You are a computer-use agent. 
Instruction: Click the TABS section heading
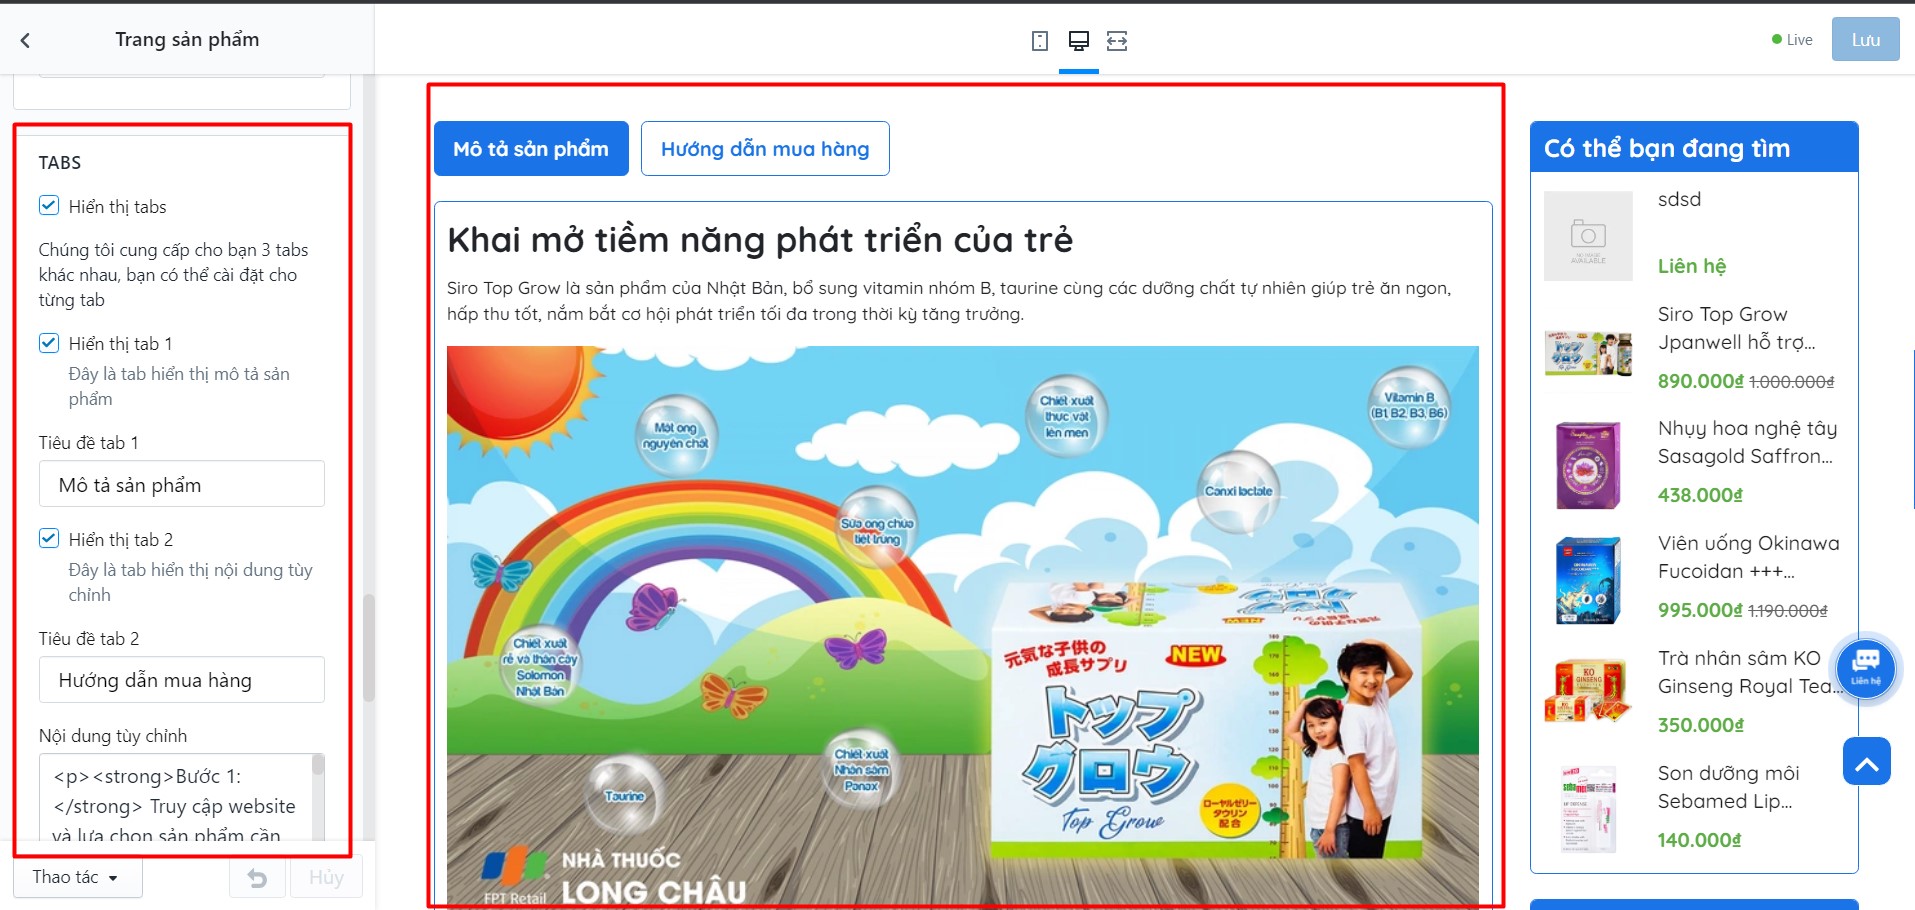pos(60,163)
